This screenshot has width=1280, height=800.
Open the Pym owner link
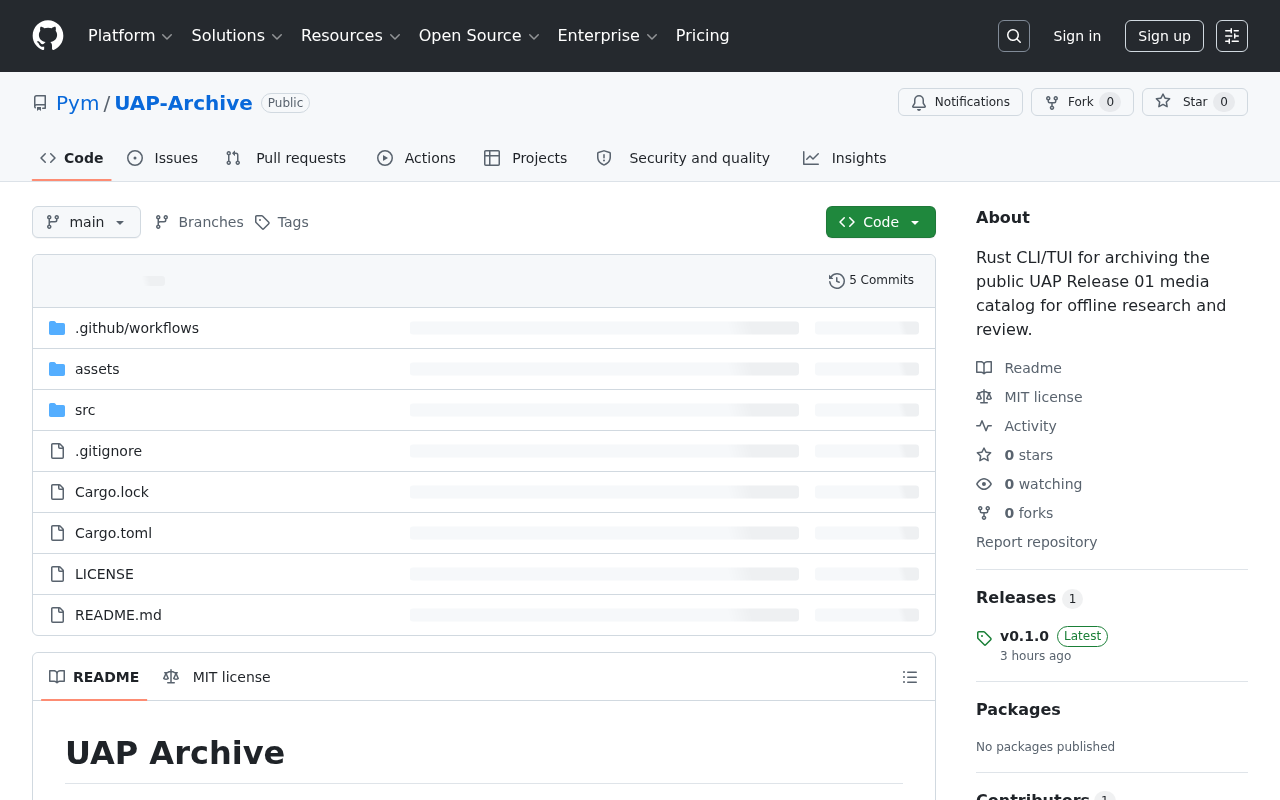coord(78,103)
